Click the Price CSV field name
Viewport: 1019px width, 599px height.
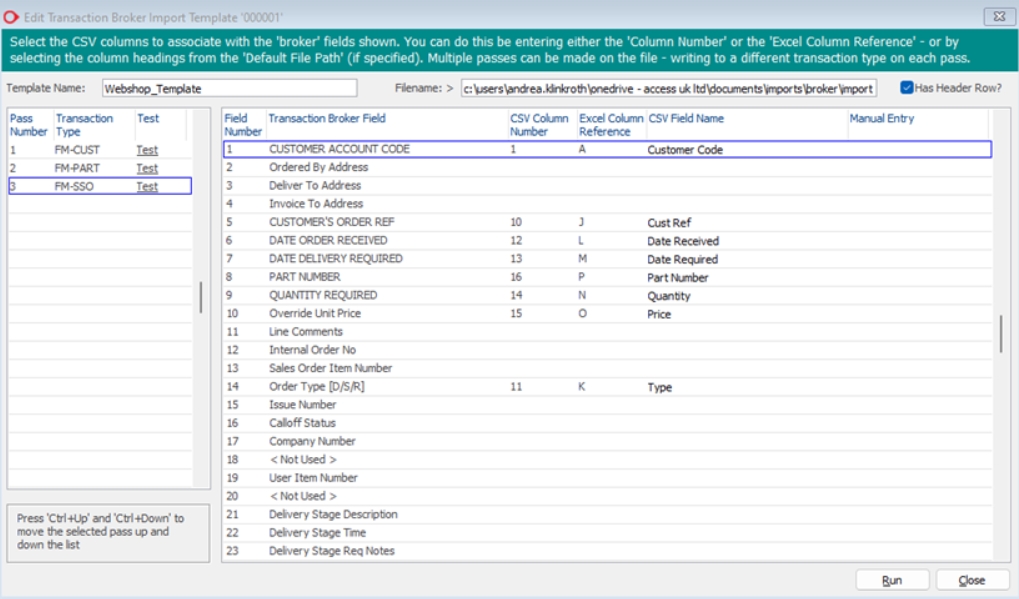pos(659,314)
